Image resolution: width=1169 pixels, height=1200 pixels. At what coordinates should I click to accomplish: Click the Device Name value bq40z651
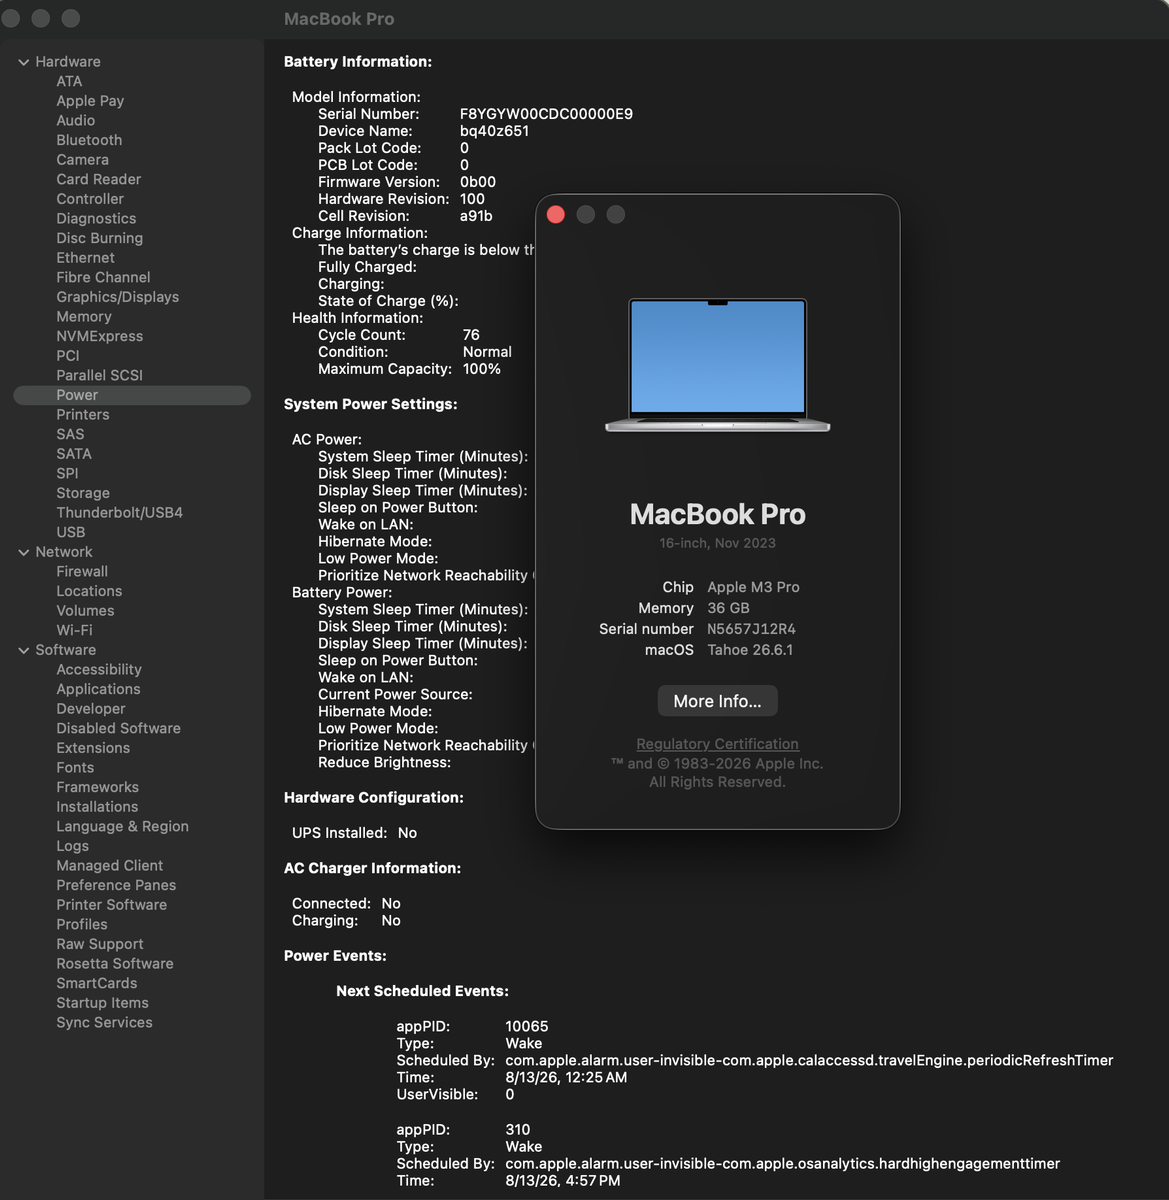point(494,131)
